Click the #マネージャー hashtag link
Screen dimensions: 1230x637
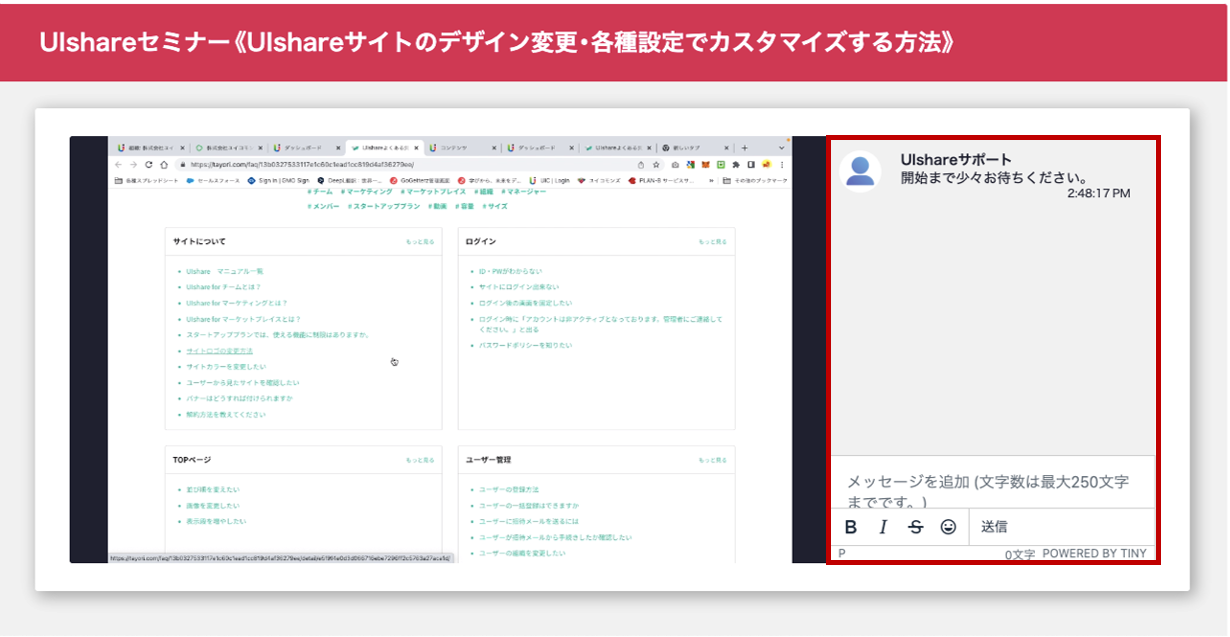click(525, 190)
